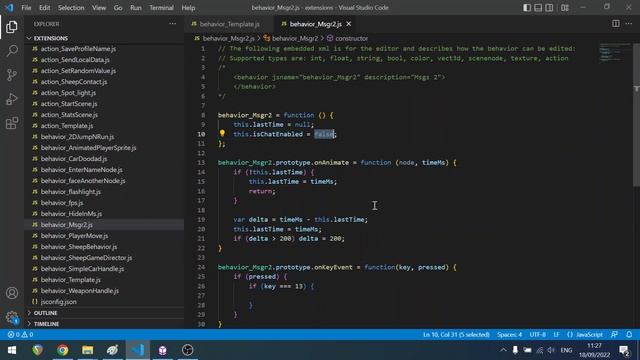Open the Extensions view icon
This screenshot has width=640, height=360.
click(x=12, y=123)
